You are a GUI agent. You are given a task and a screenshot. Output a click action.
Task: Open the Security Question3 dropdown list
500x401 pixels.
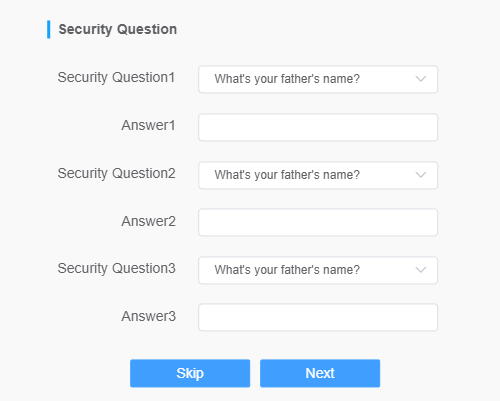[x=318, y=270]
